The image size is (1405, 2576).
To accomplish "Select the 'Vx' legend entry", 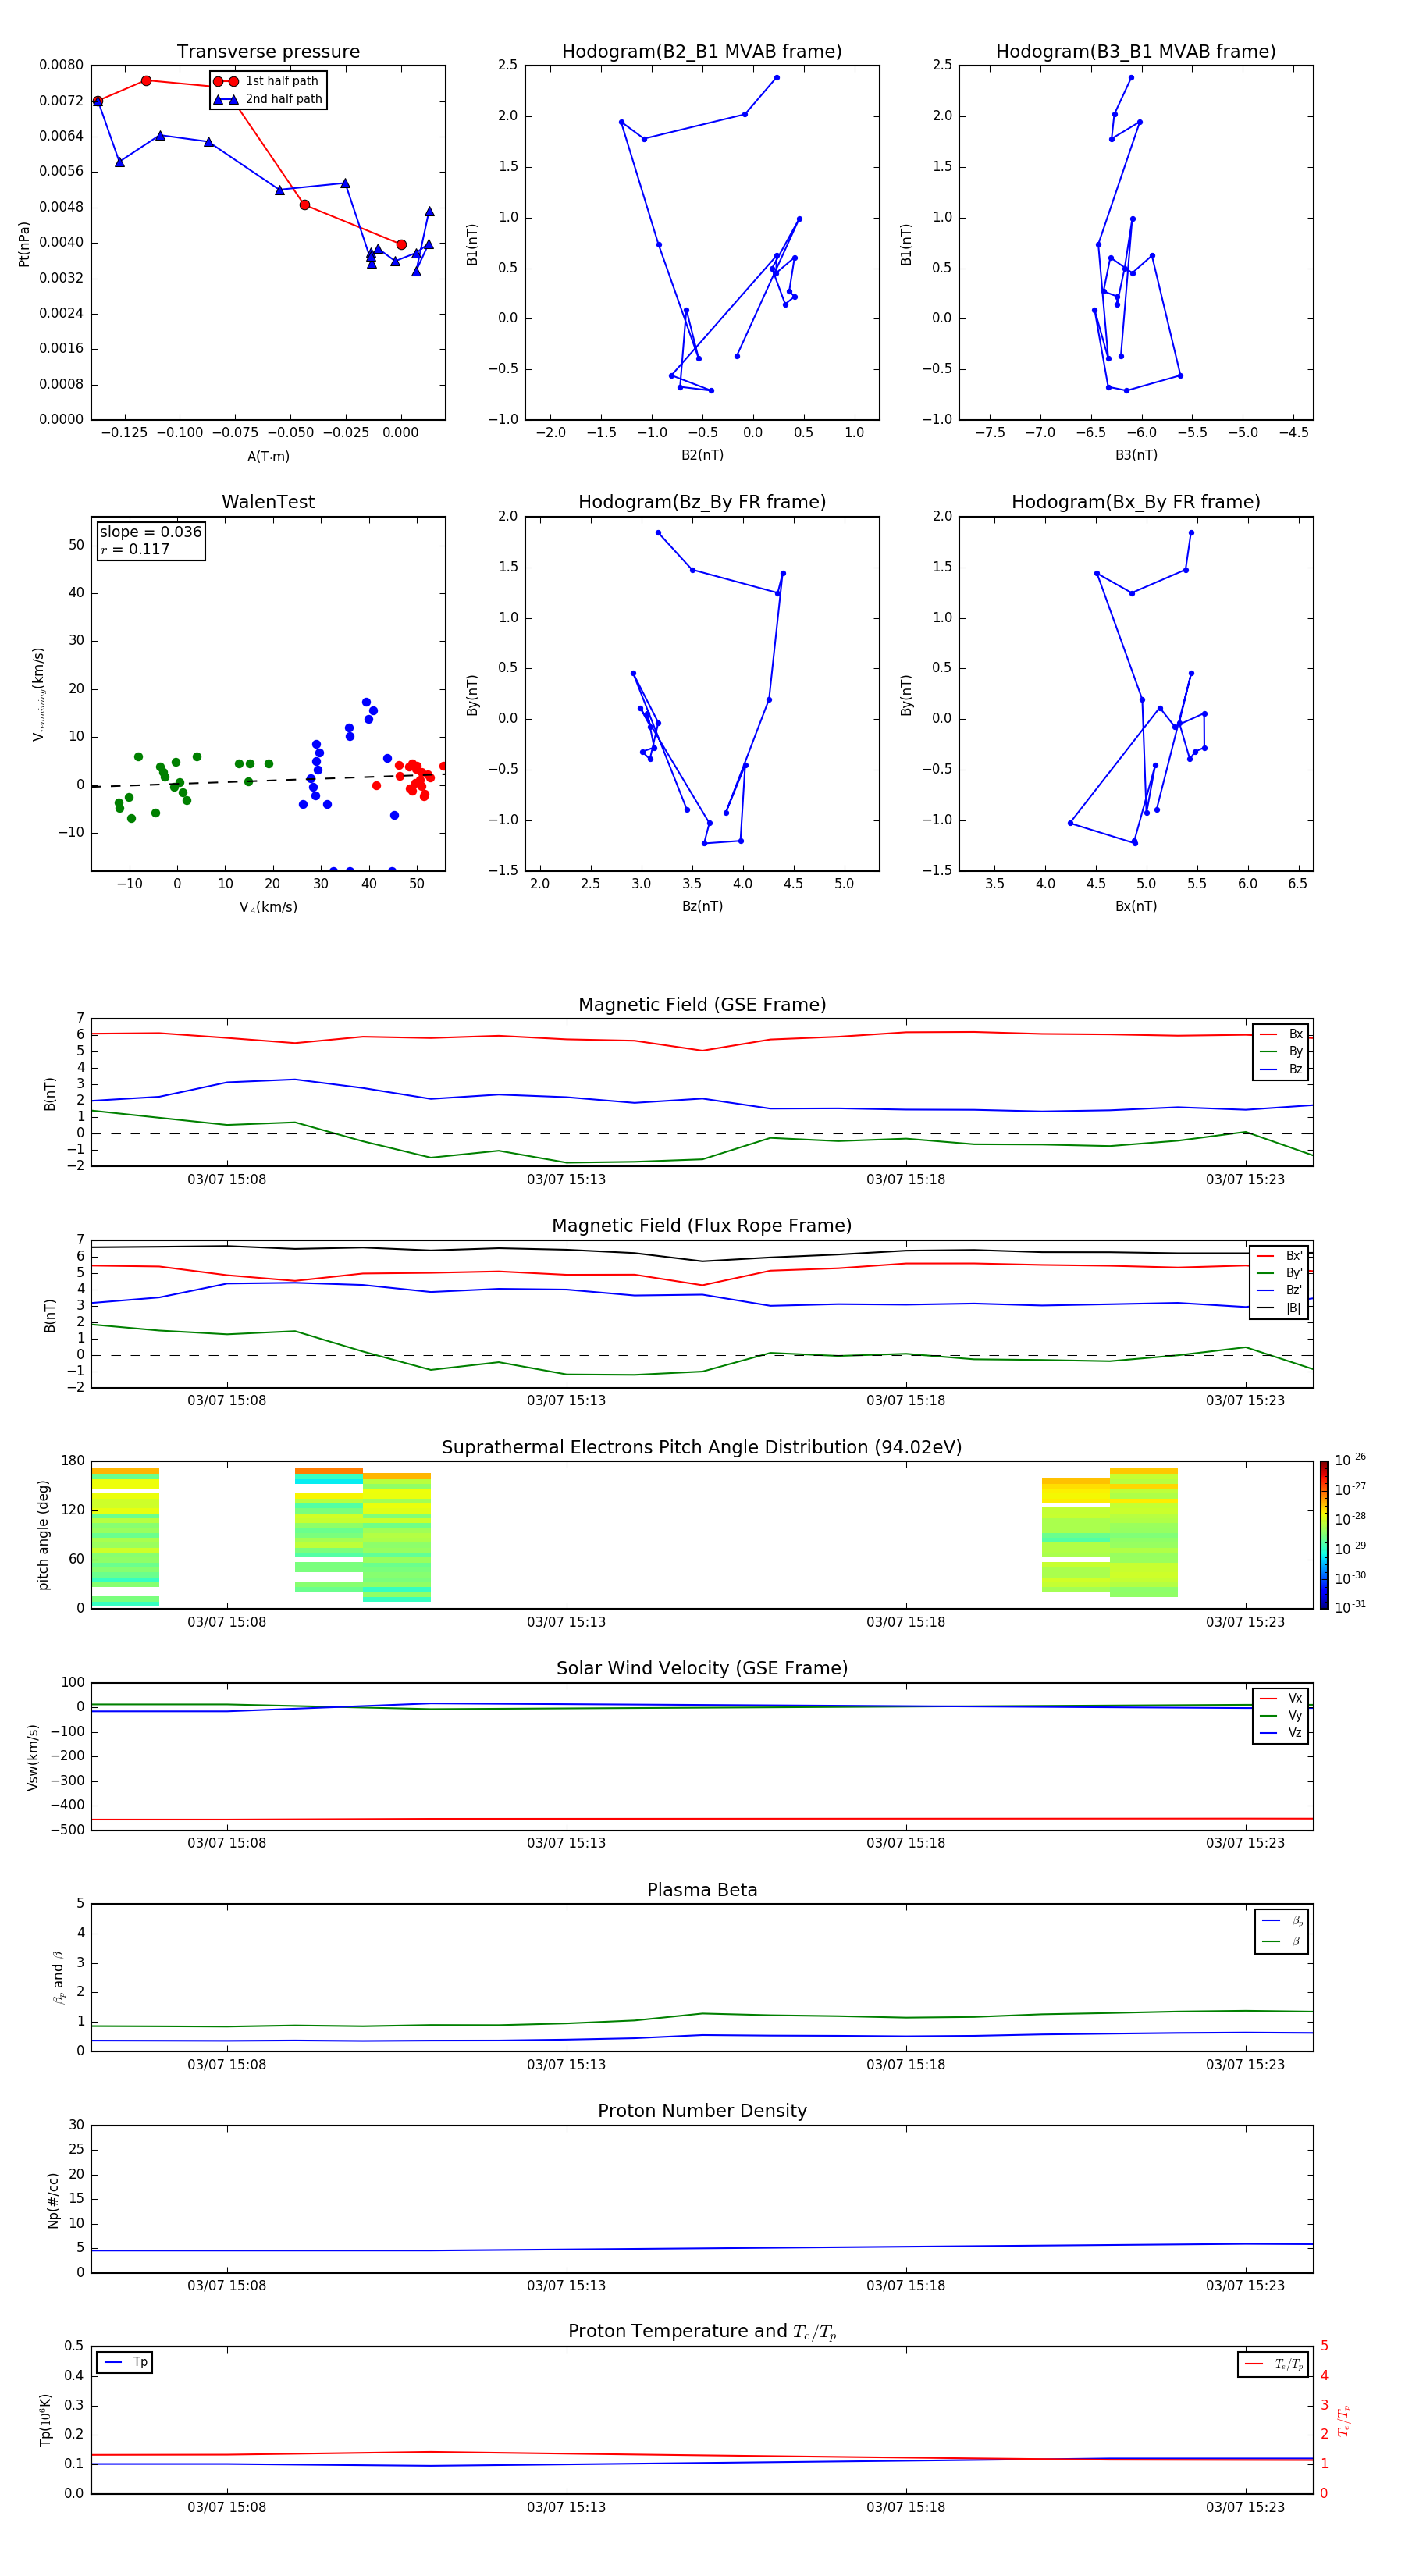I will point(1281,1698).
